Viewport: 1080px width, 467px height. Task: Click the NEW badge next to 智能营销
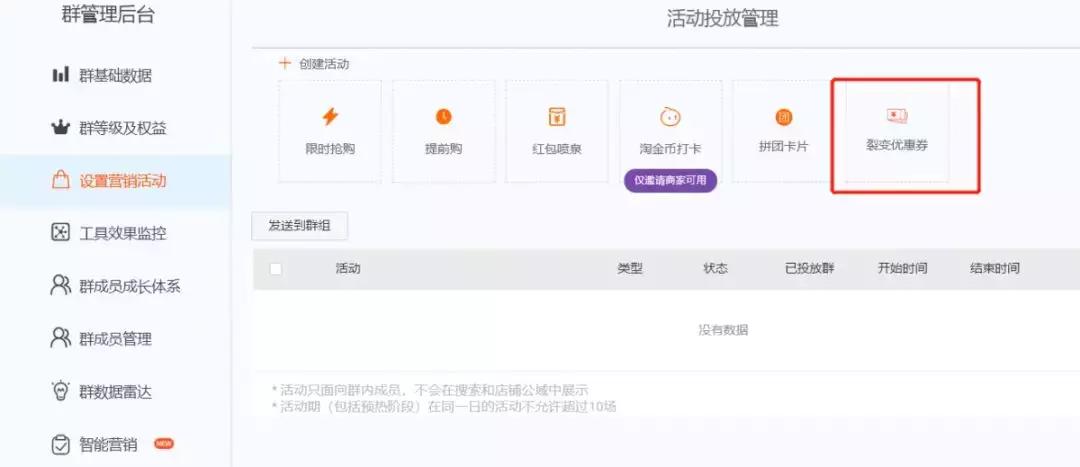(x=163, y=444)
